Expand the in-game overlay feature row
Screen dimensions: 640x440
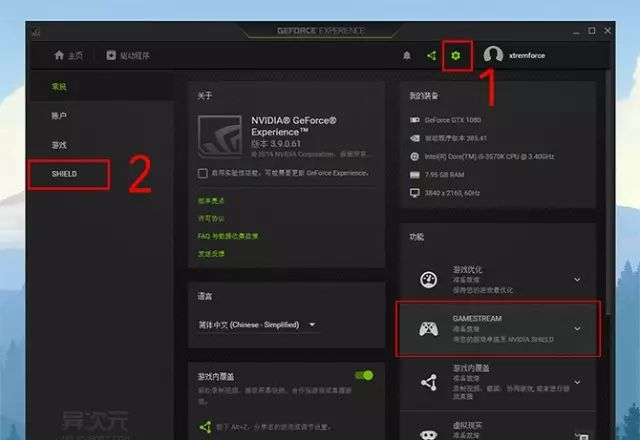(x=498, y=382)
